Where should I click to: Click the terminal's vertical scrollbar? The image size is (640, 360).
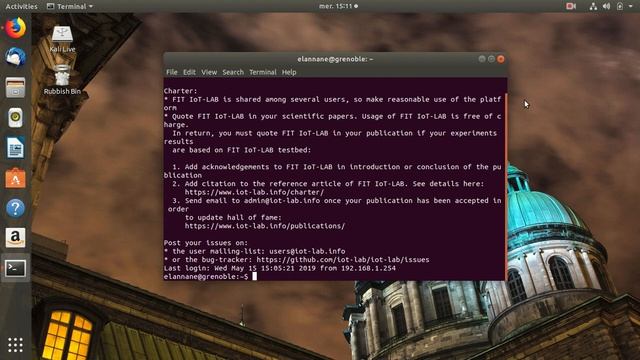[506, 187]
